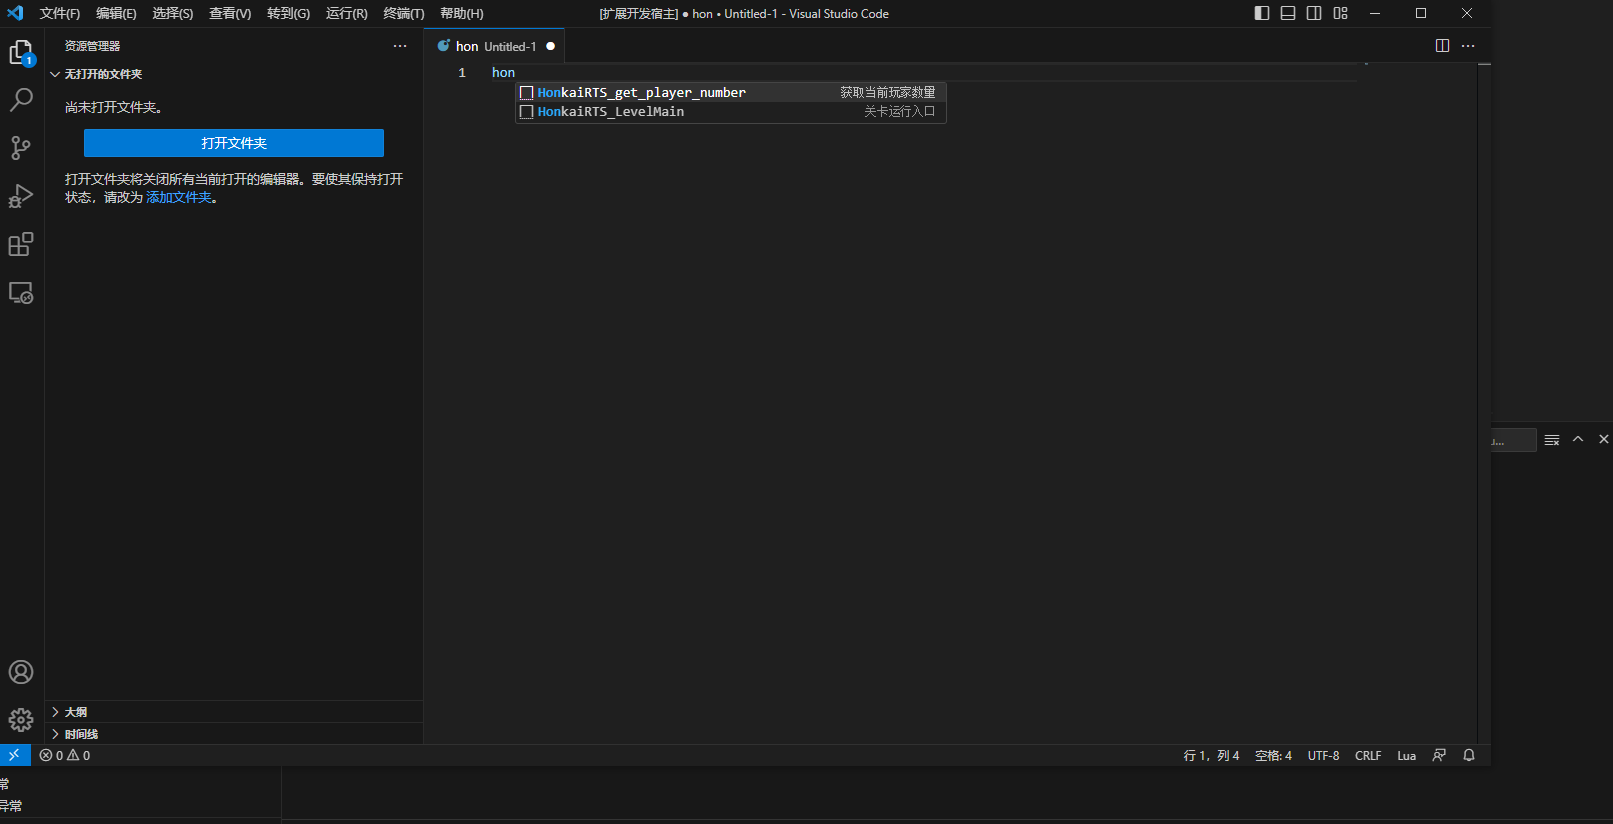Open the 文件(F) menu
This screenshot has width=1613, height=824.
(59, 14)
